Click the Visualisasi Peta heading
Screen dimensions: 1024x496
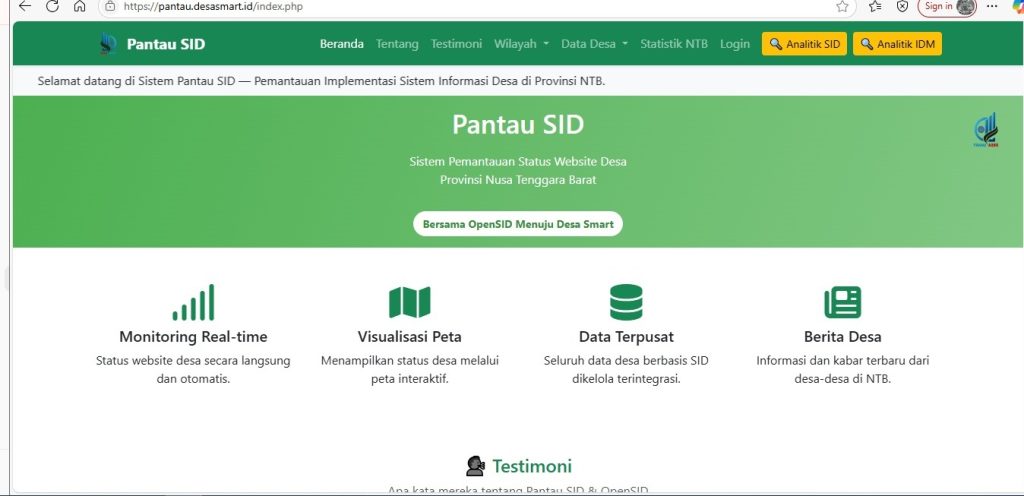click(409, 337)
